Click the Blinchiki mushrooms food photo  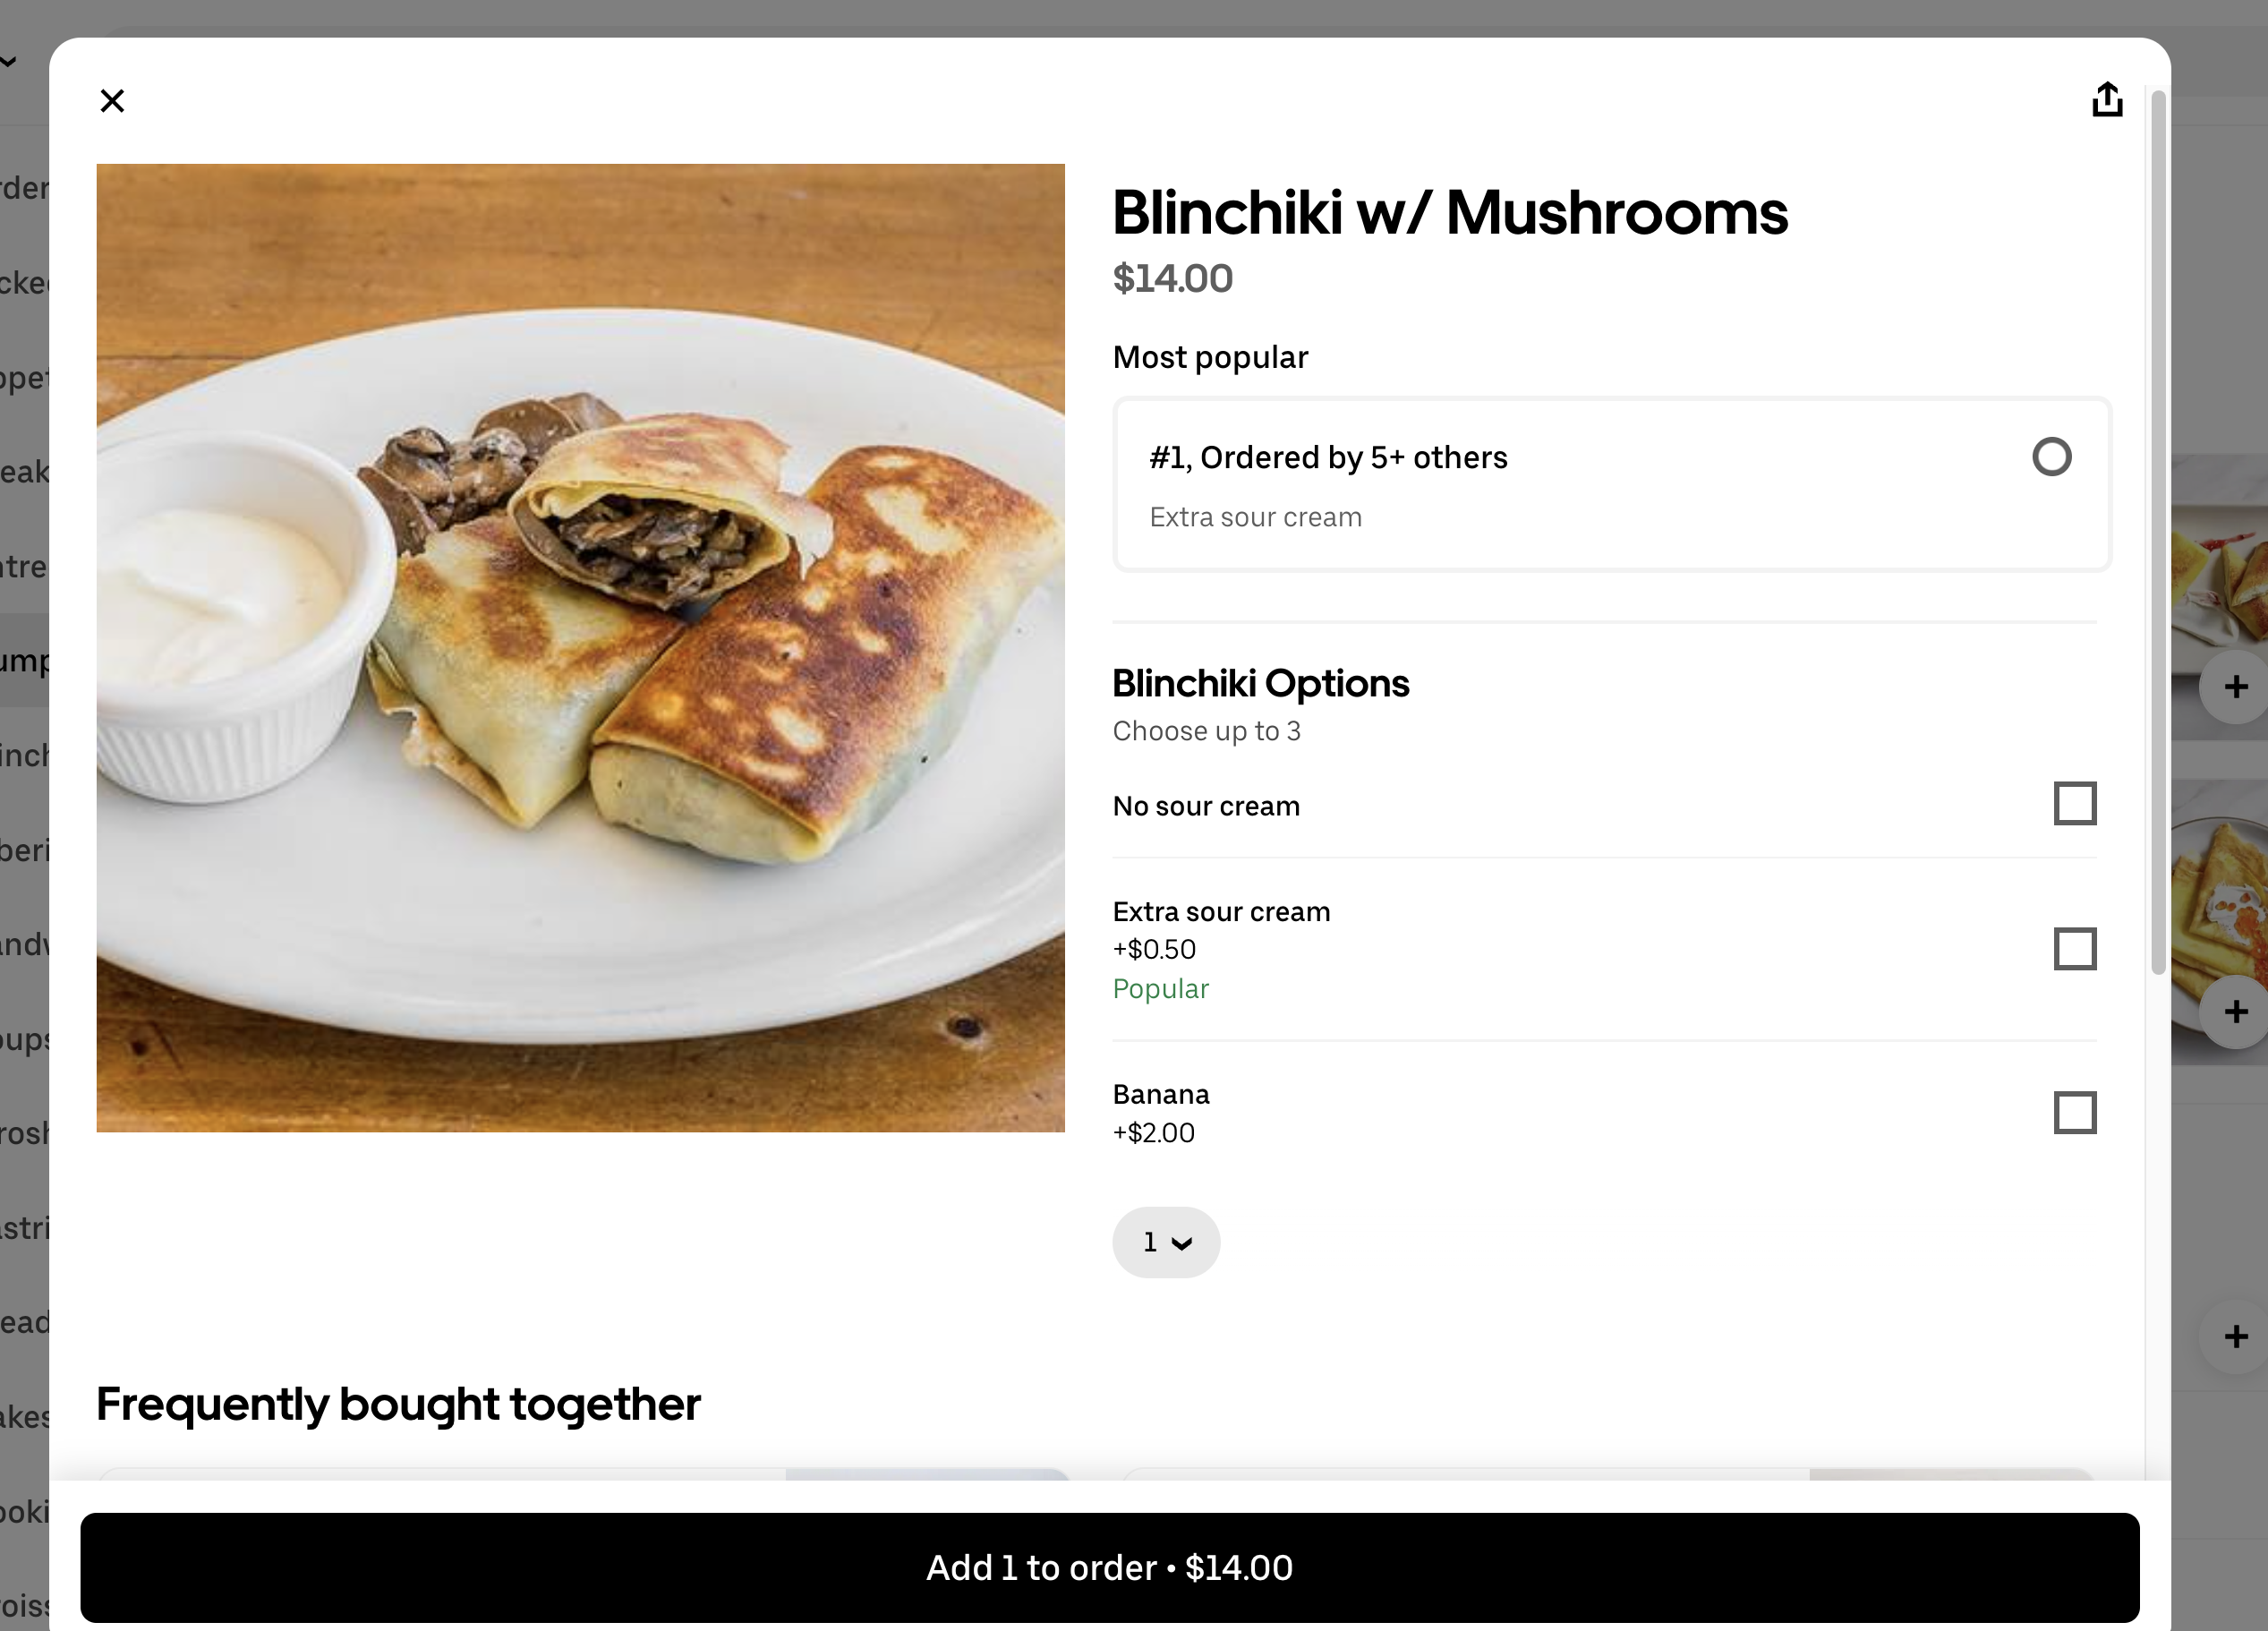click(580, 648)
